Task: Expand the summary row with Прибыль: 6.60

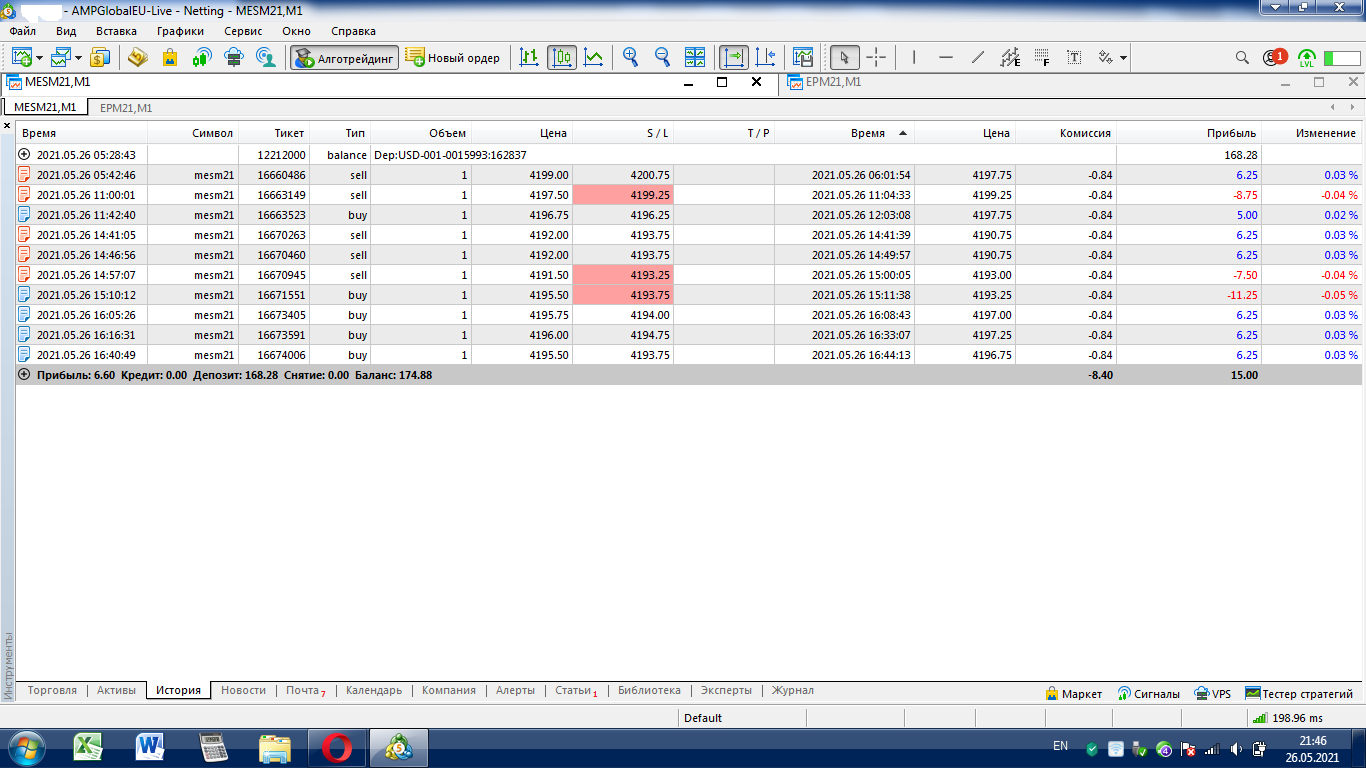Action: 25,375
